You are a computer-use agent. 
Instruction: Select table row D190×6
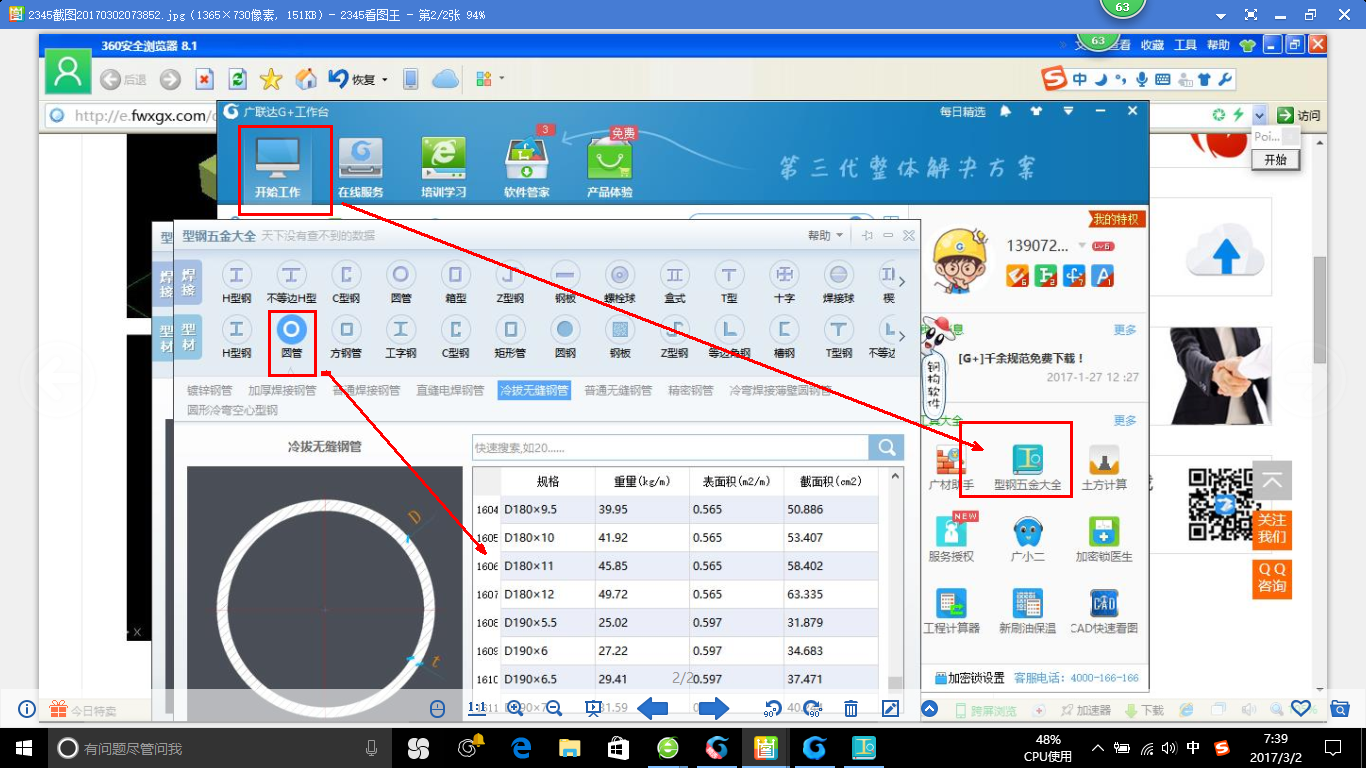tap(676, 651)
